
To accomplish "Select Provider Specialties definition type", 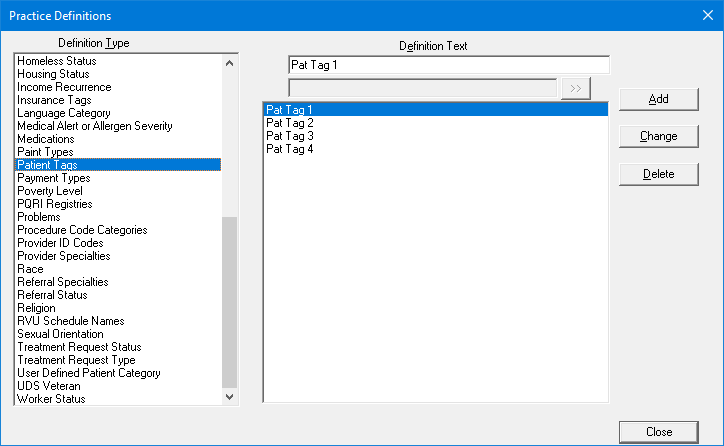I will point(64,256).
